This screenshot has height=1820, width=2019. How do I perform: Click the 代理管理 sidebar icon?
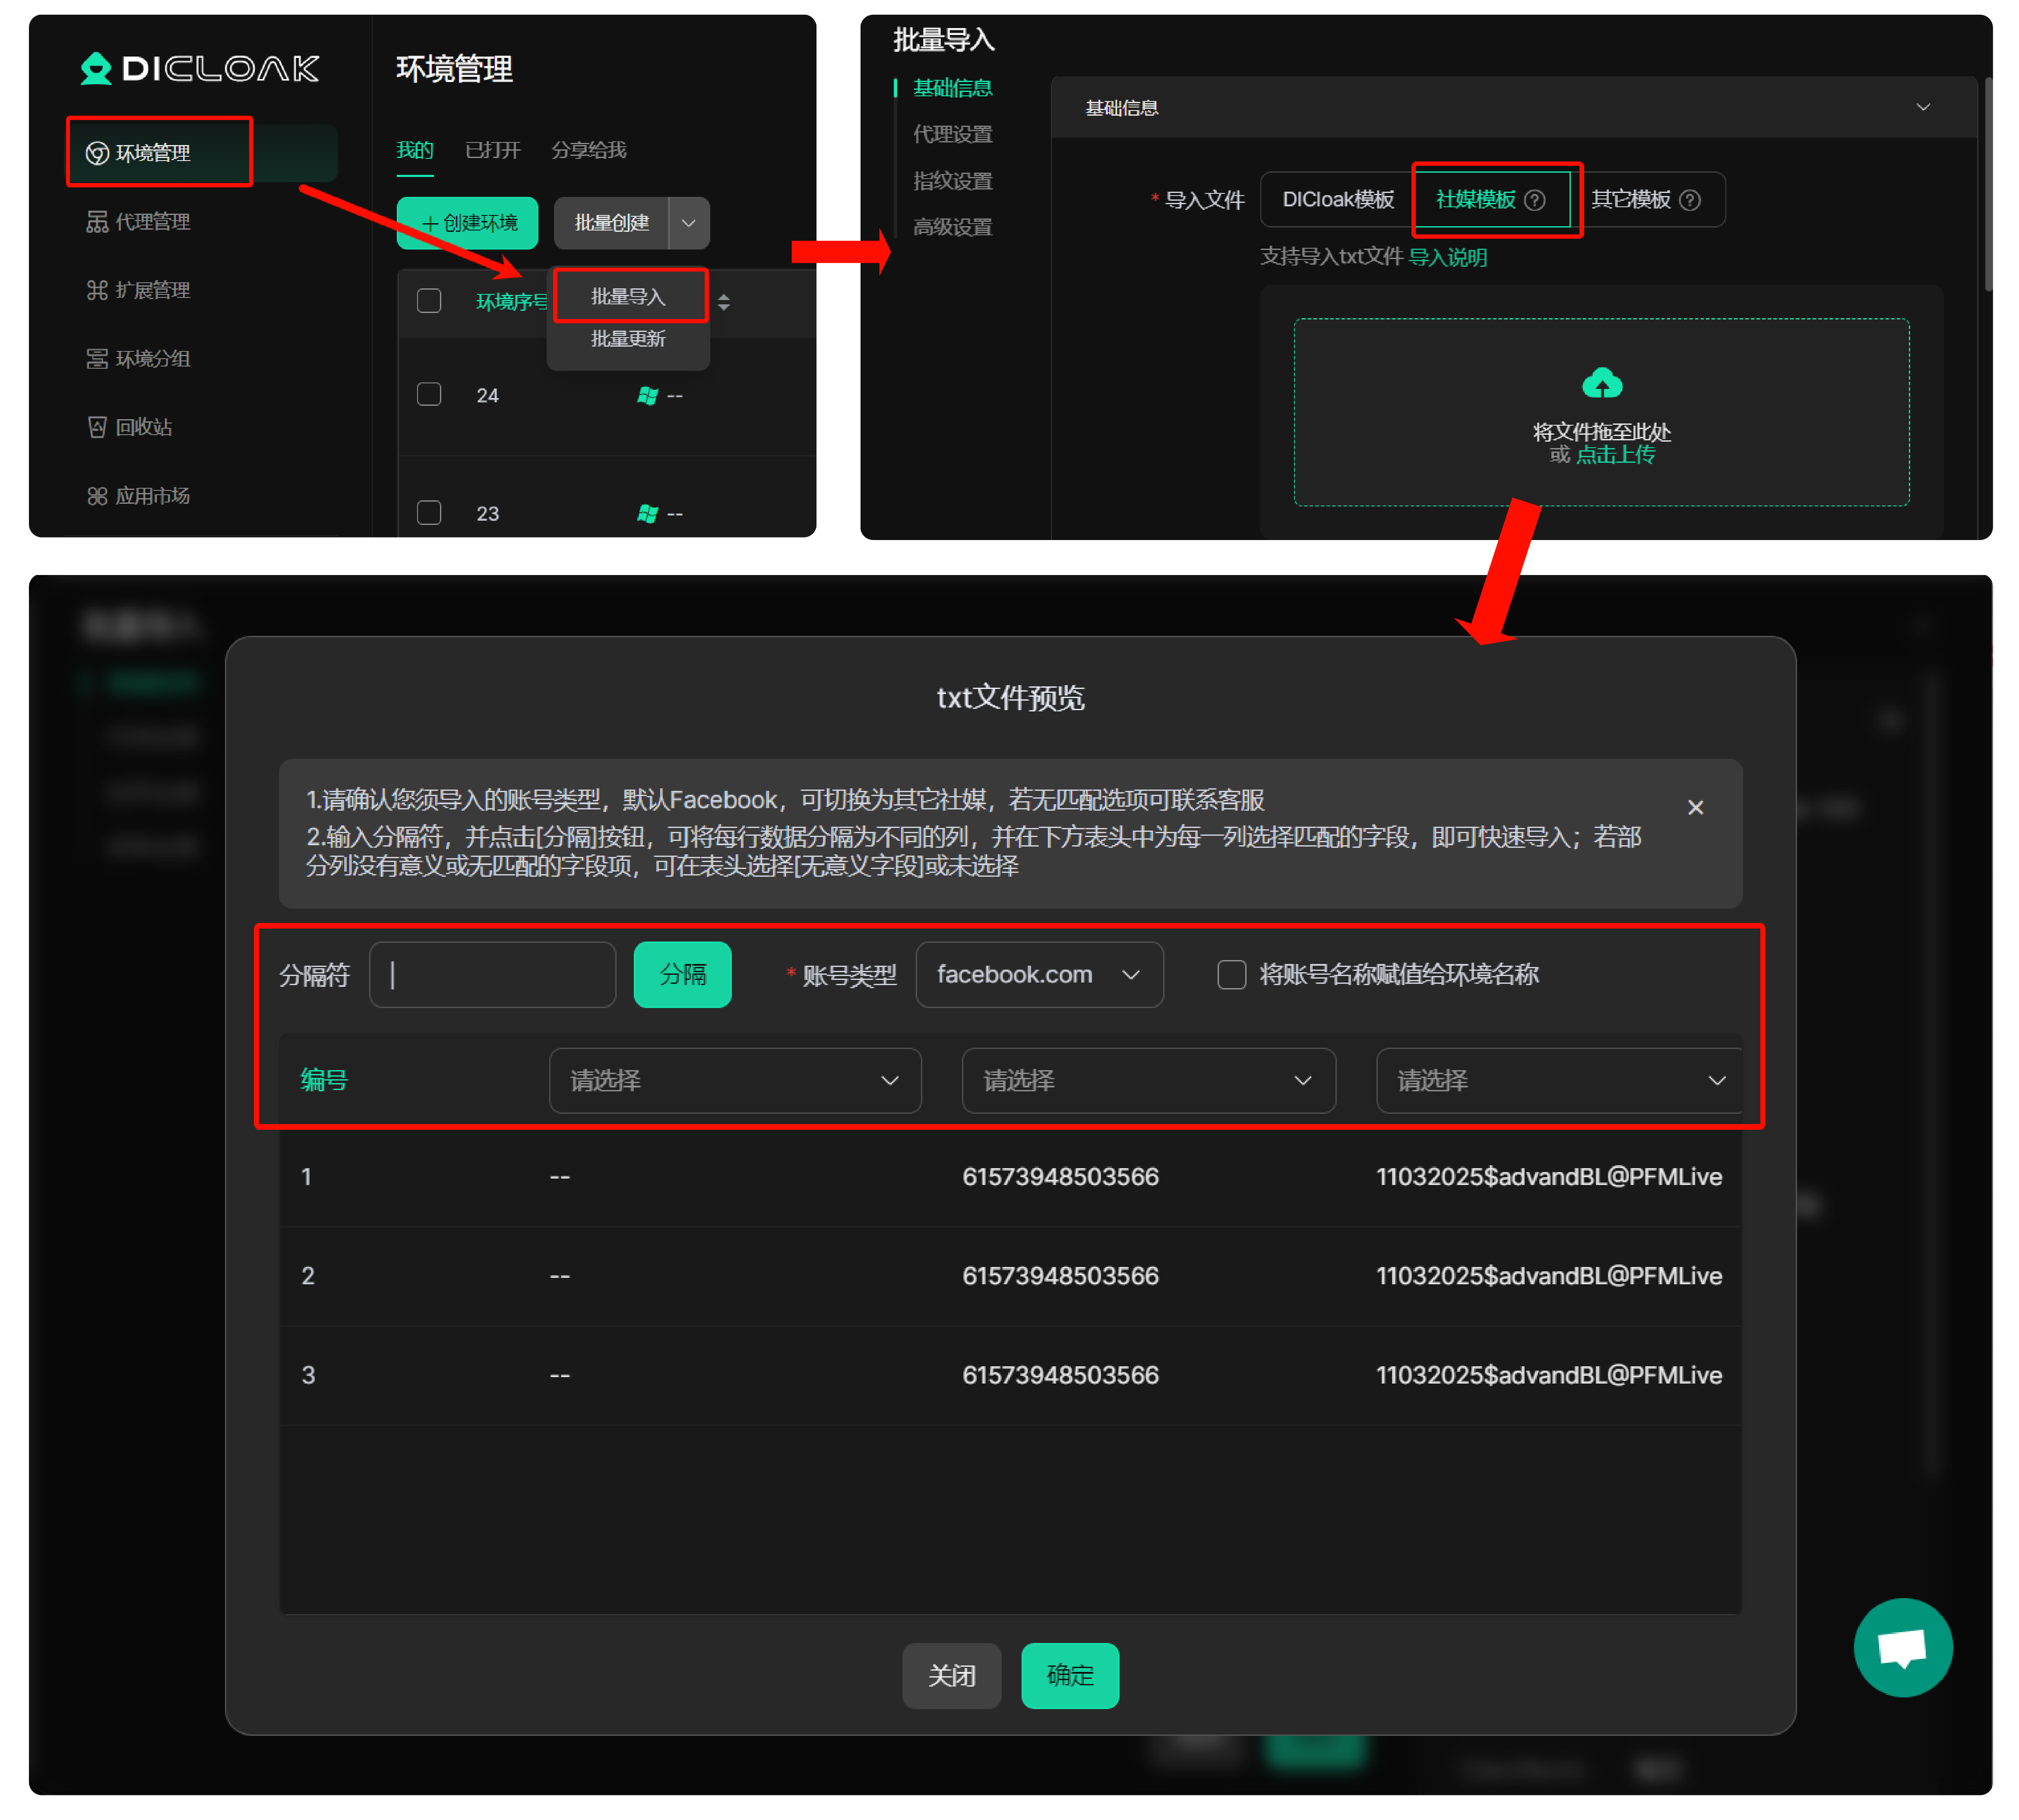[x=97, y=221]
